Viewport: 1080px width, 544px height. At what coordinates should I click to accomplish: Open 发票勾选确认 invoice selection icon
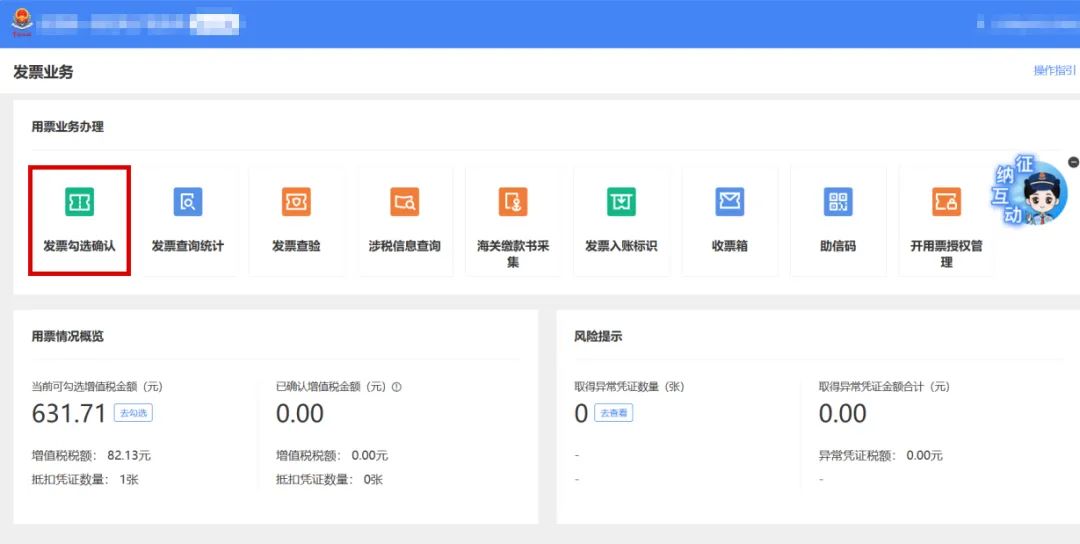click(79, 202)
